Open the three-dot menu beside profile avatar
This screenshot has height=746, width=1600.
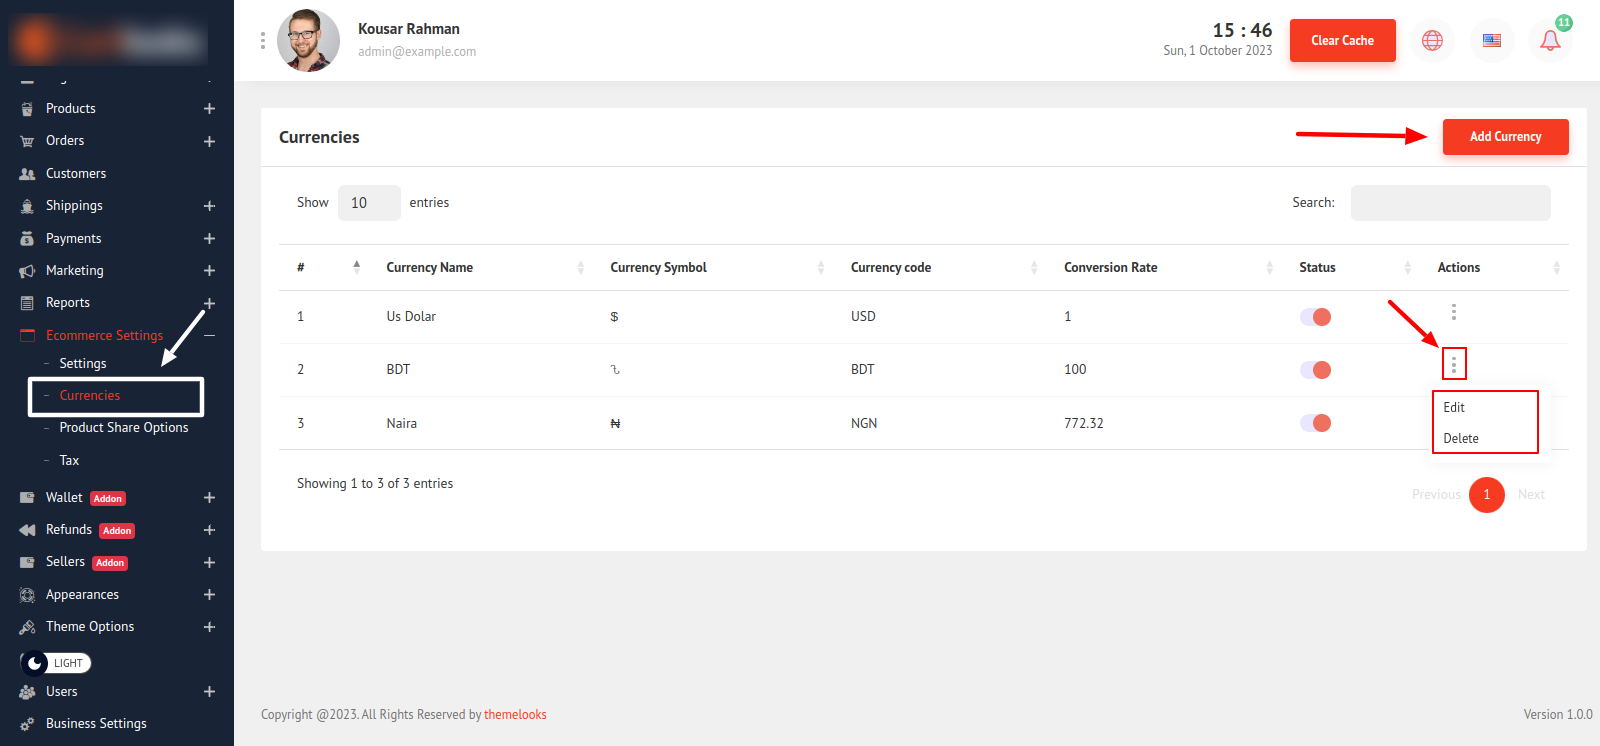pyautogui.click(x=263, y=40)
